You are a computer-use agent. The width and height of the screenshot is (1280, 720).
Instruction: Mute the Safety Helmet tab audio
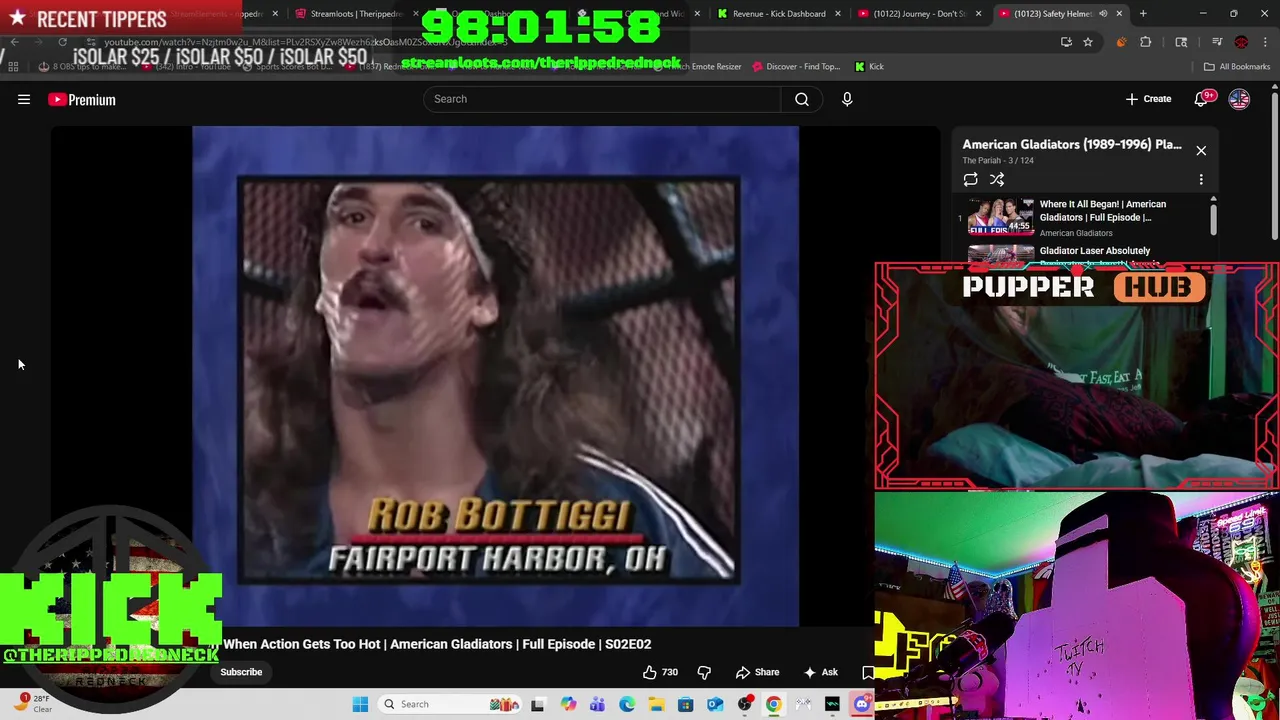tap(1103, 14)
